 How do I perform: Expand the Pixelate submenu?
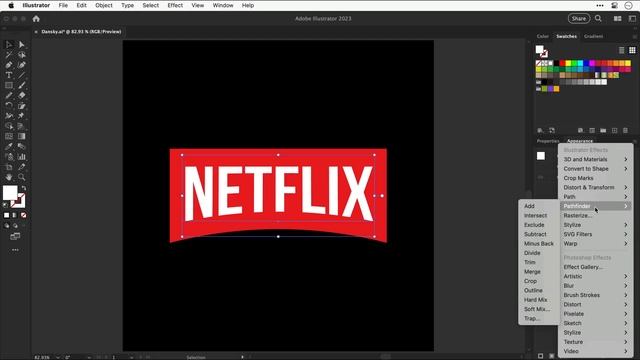tap(596, 314)
